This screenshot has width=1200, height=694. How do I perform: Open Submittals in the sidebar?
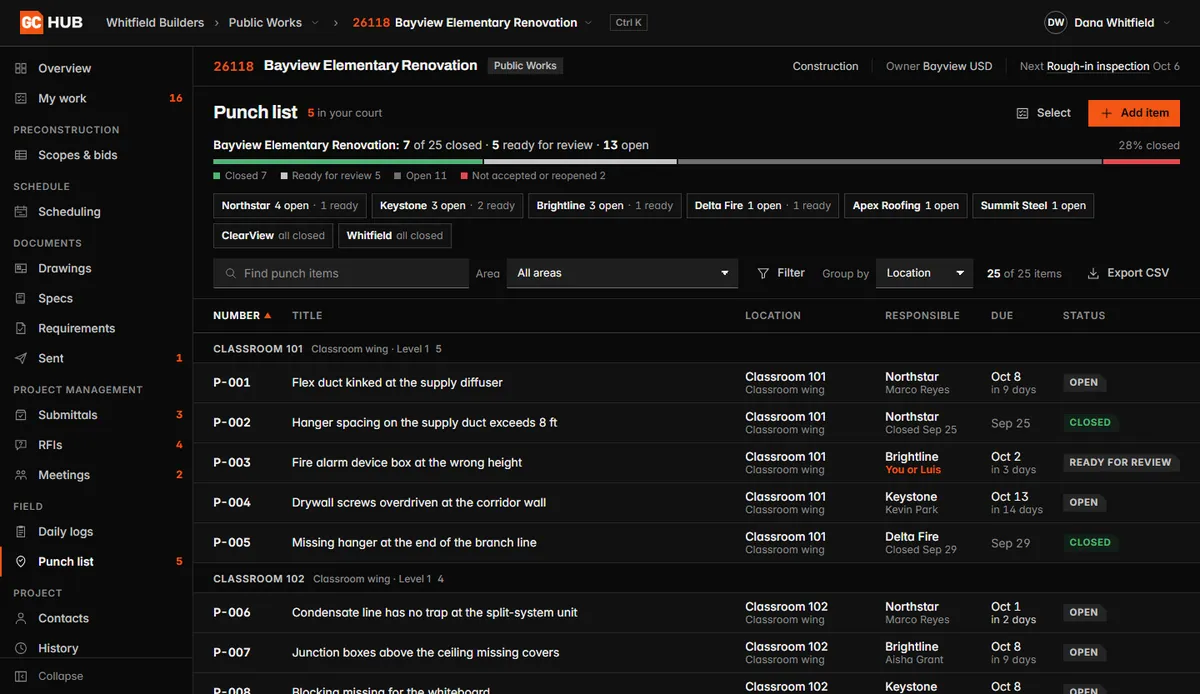[96, 415]
